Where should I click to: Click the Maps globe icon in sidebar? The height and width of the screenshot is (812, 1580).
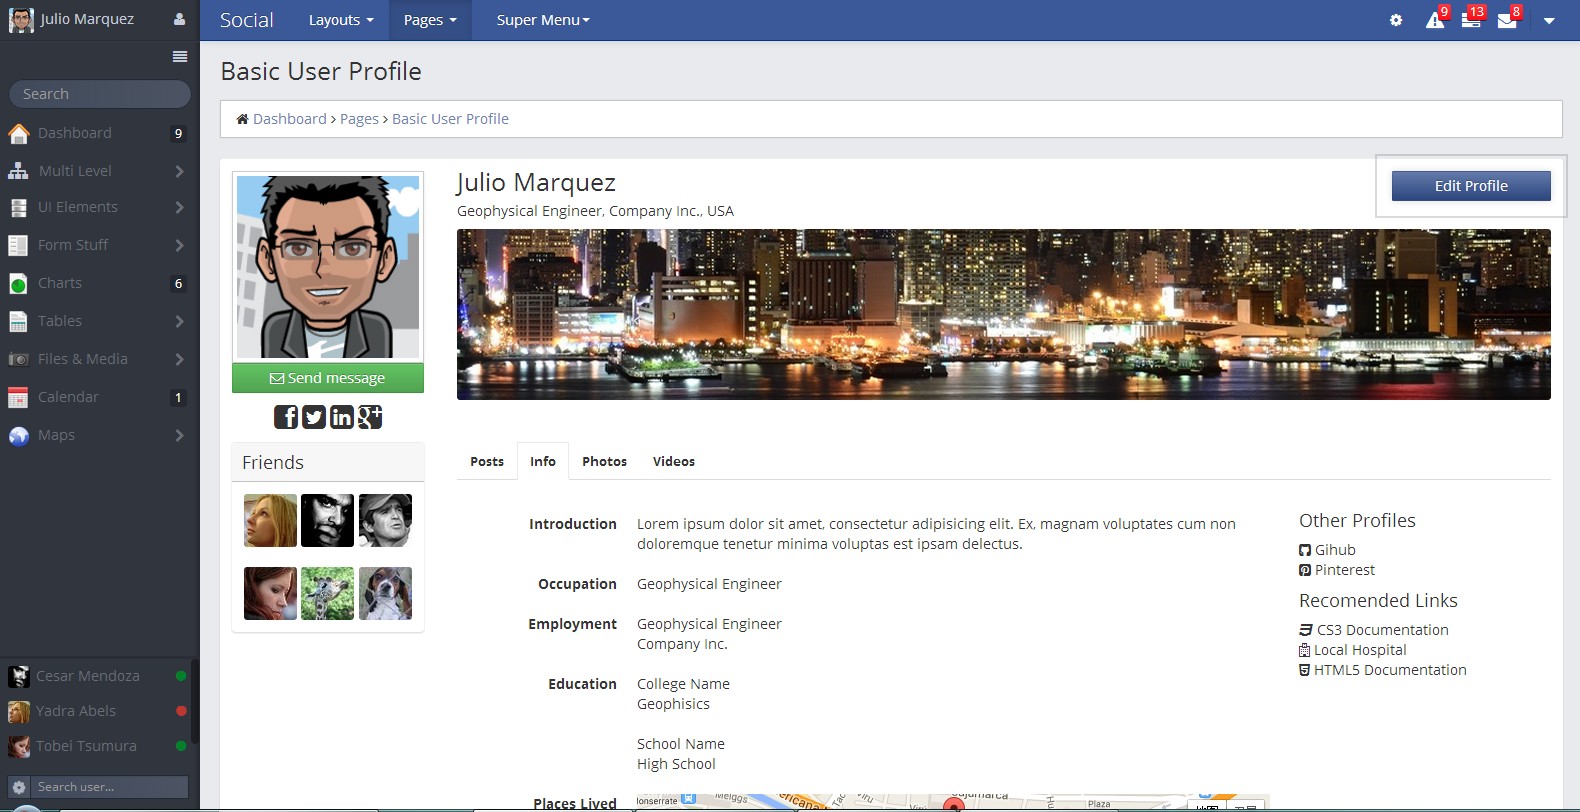[x=18, y=436]
